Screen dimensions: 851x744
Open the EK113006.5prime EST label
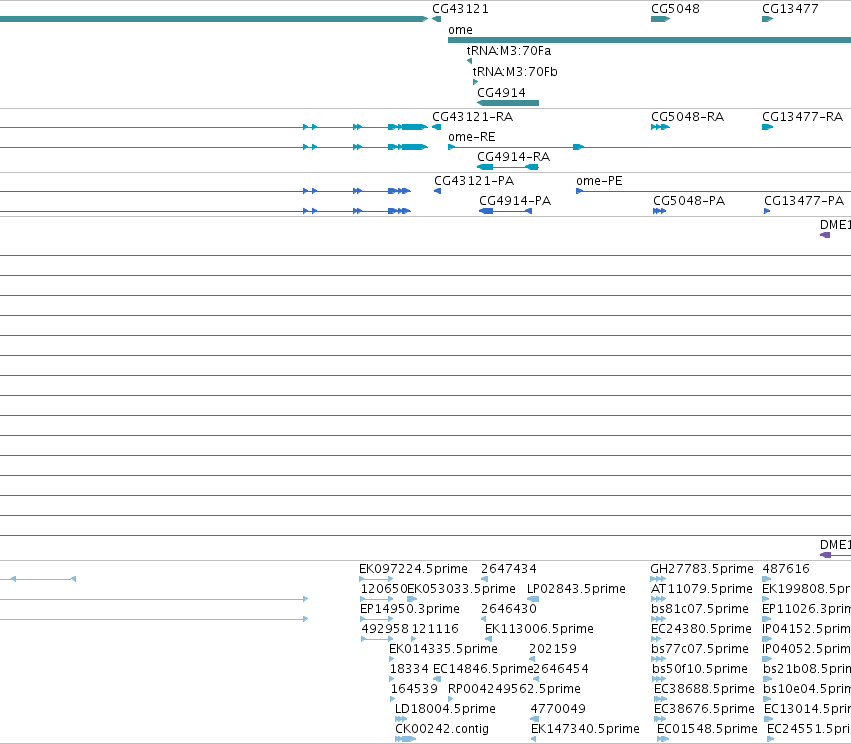[x=539, y=629]
